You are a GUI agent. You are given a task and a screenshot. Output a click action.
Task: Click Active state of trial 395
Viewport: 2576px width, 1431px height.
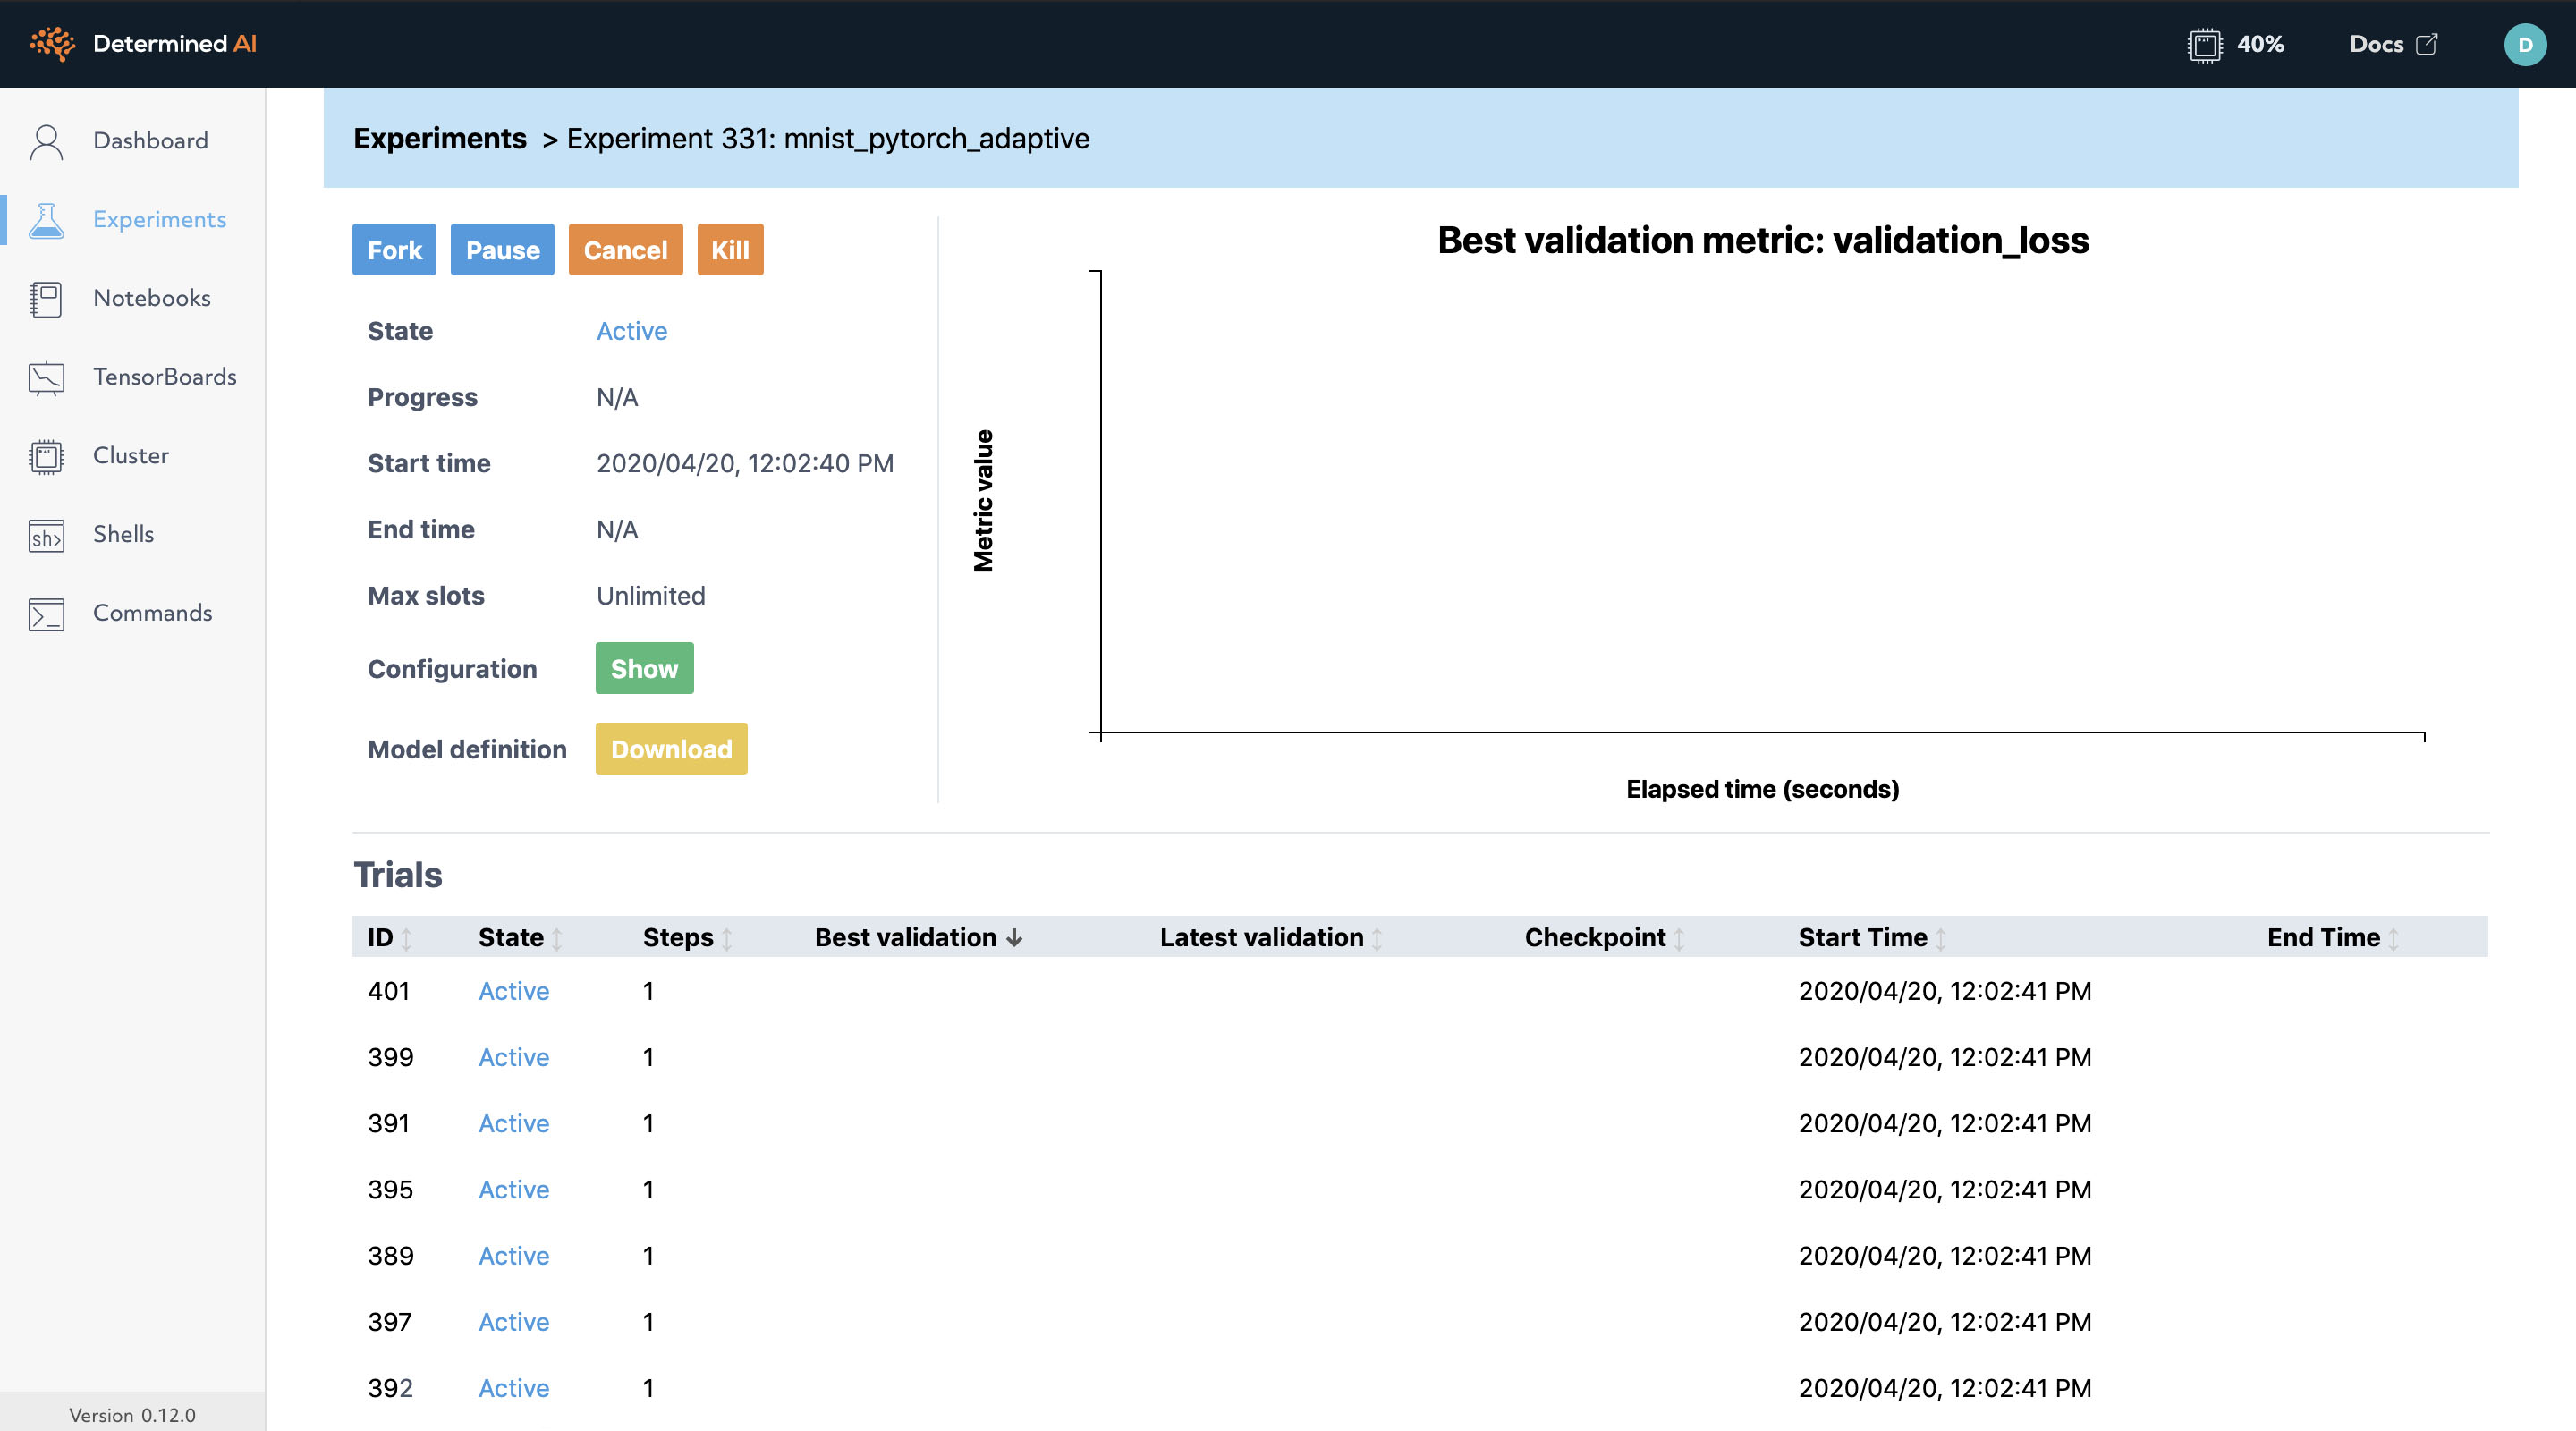pyautogui.click(x=514, y=1189)
